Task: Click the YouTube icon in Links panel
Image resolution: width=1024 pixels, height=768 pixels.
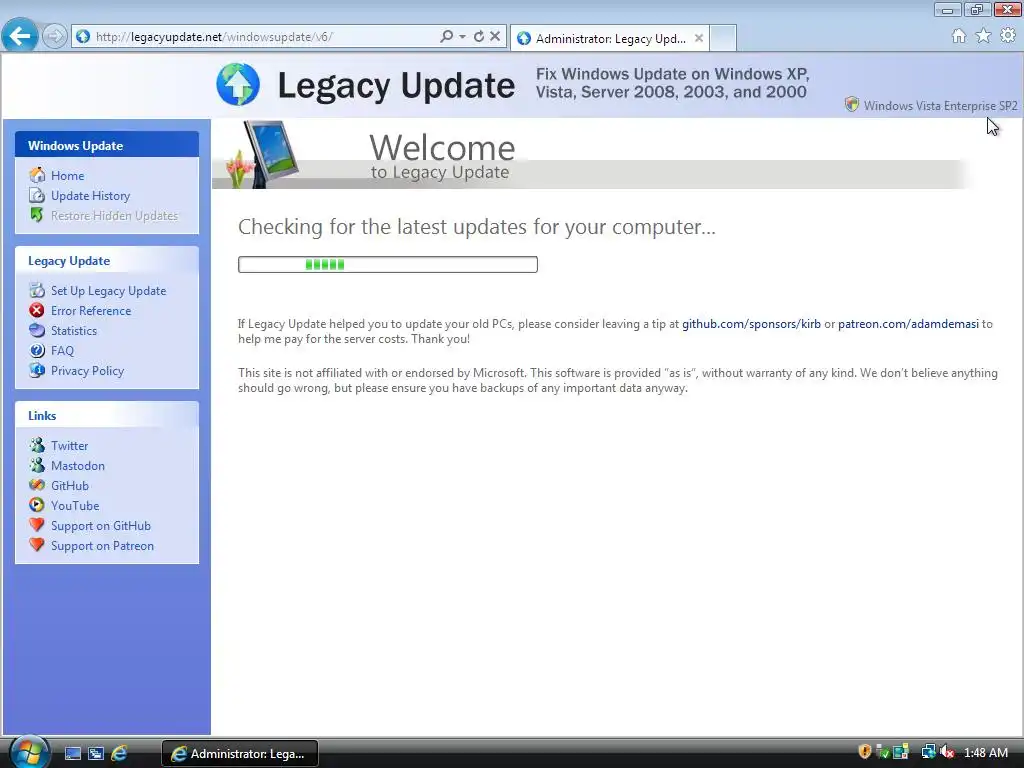Action: [x=37, y=505]
